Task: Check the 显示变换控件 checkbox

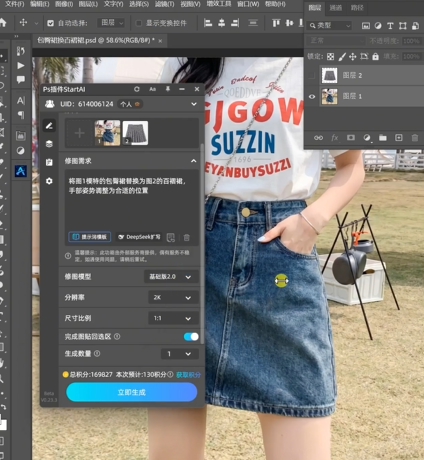Action: [139, 23]
